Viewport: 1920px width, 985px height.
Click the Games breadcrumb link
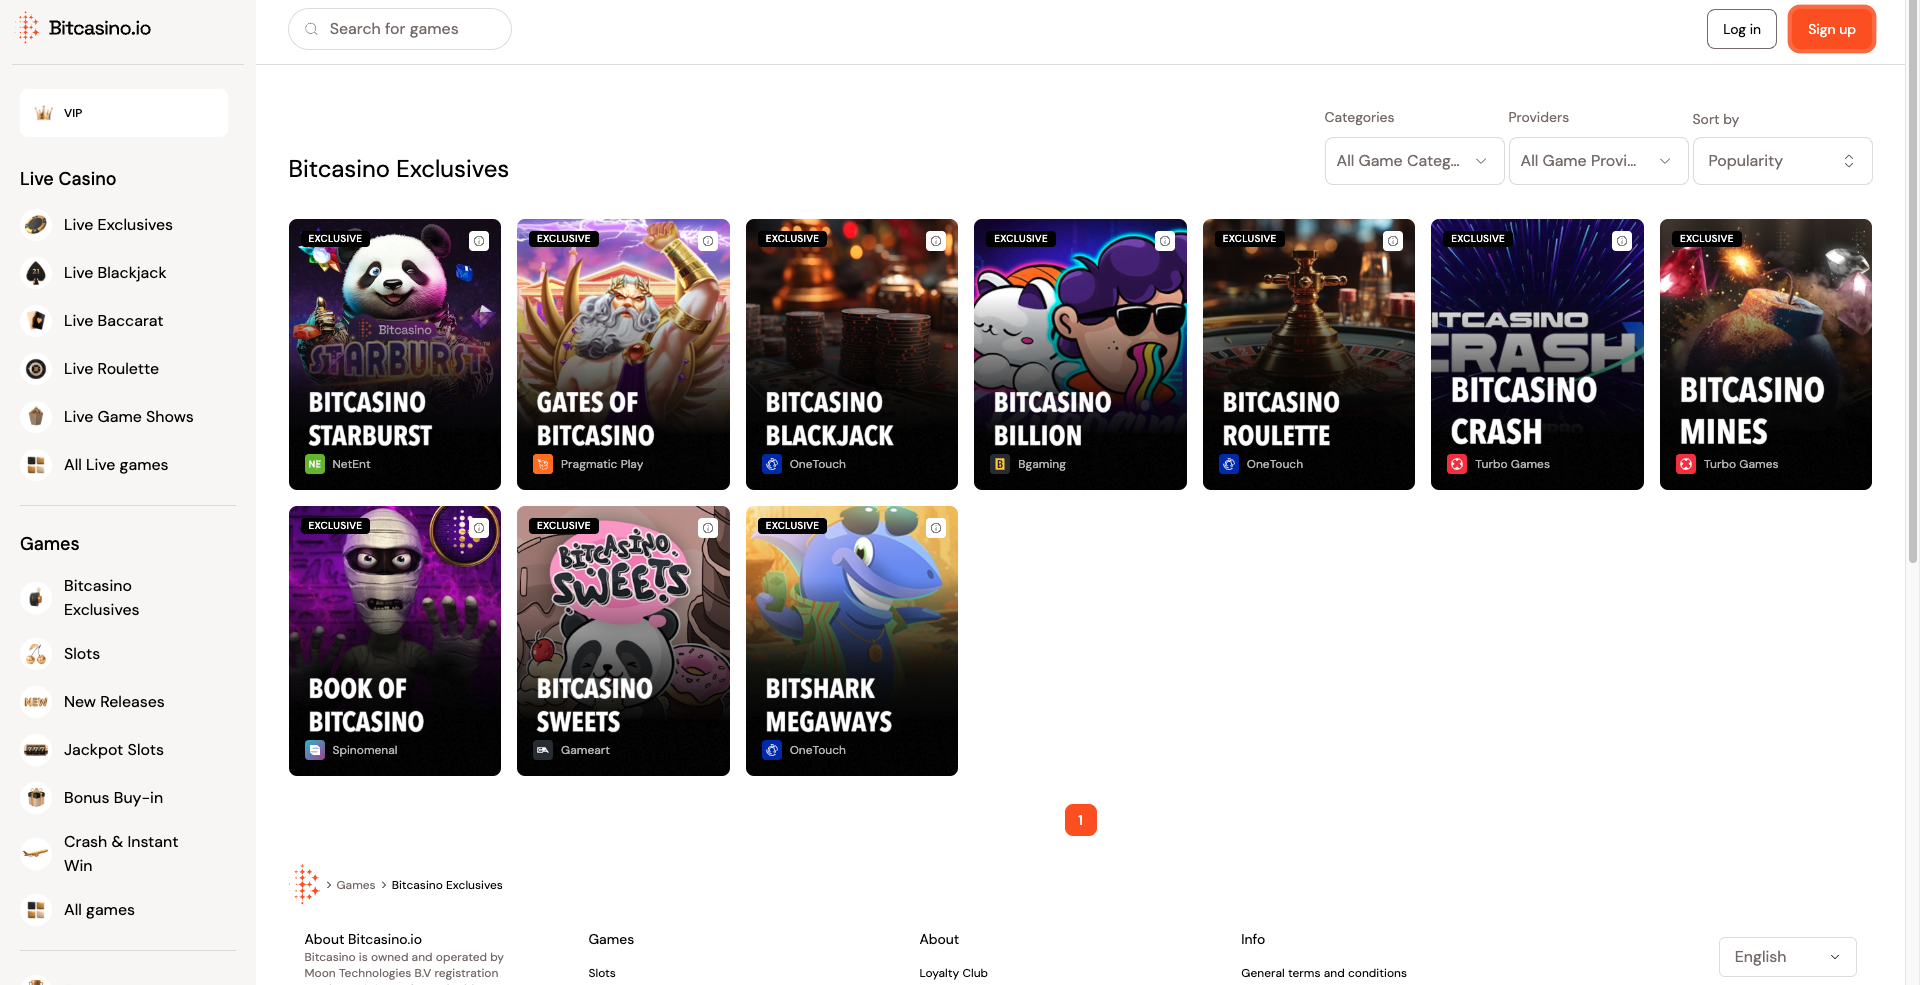[x=356, y=885]
